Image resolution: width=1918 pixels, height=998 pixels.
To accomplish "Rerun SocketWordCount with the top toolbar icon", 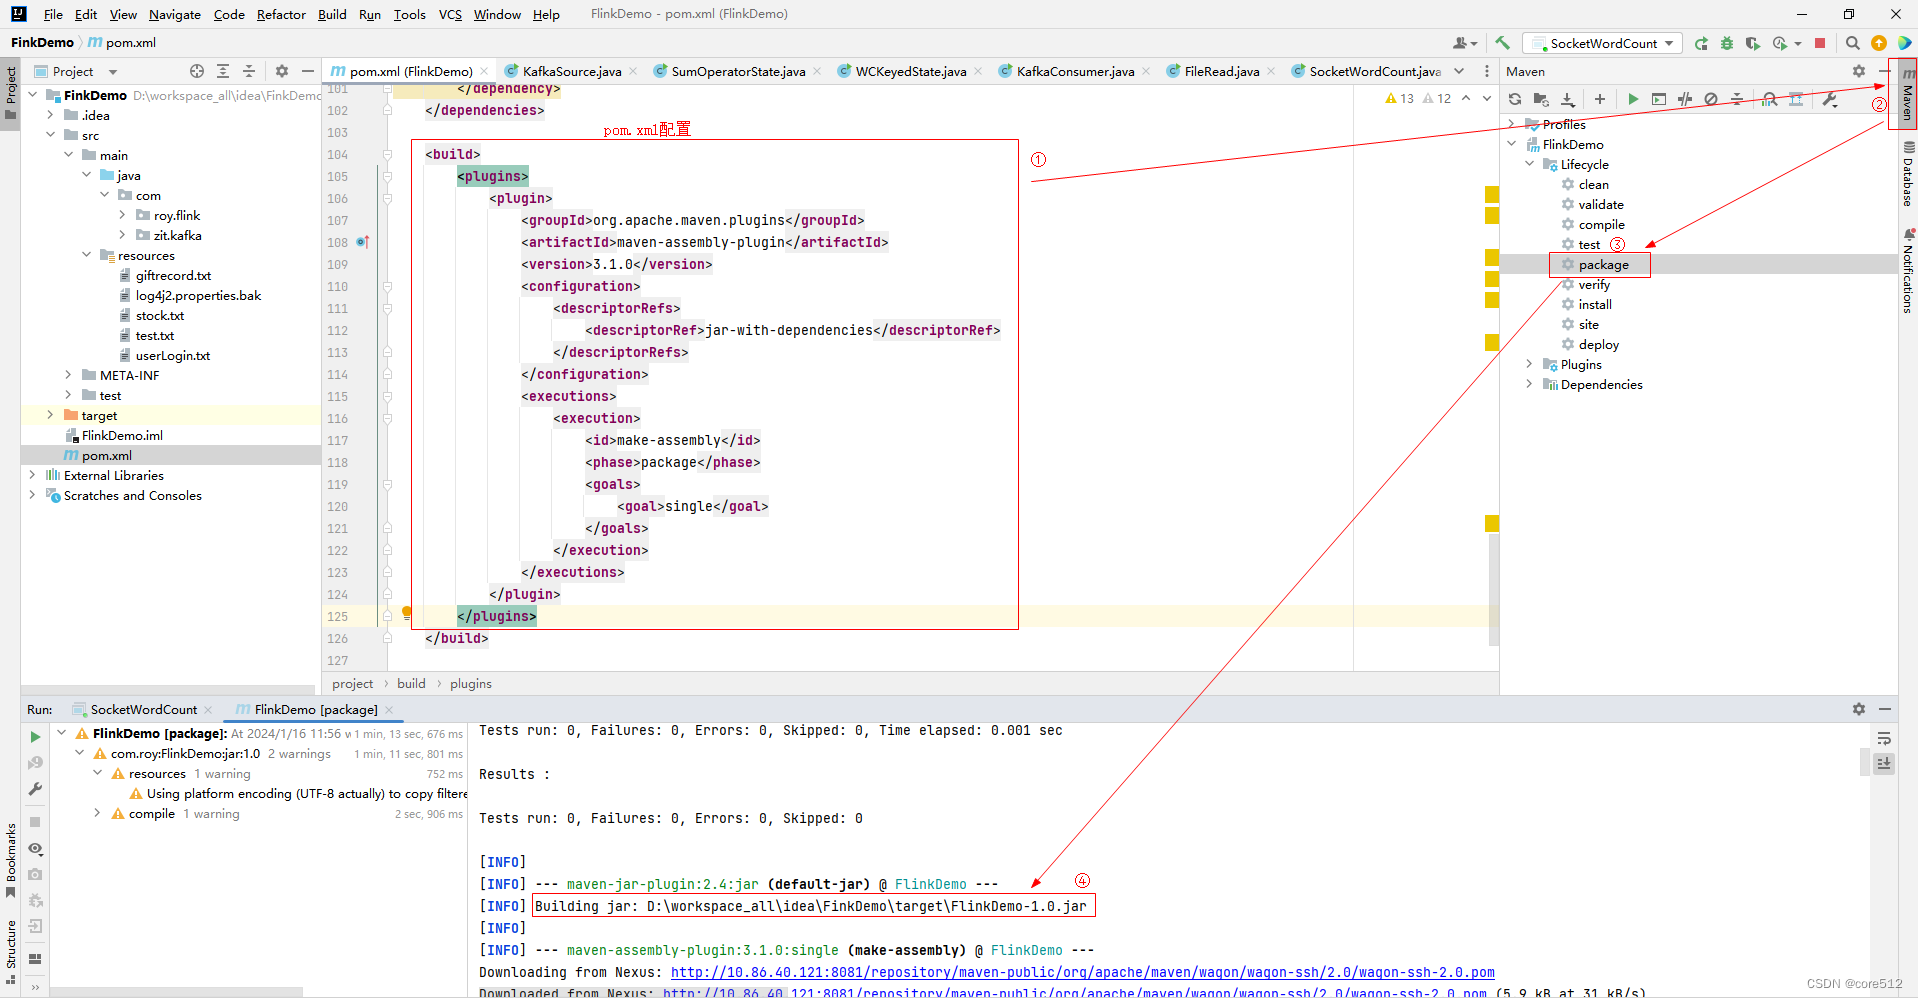I will (x=1702, y=43).
